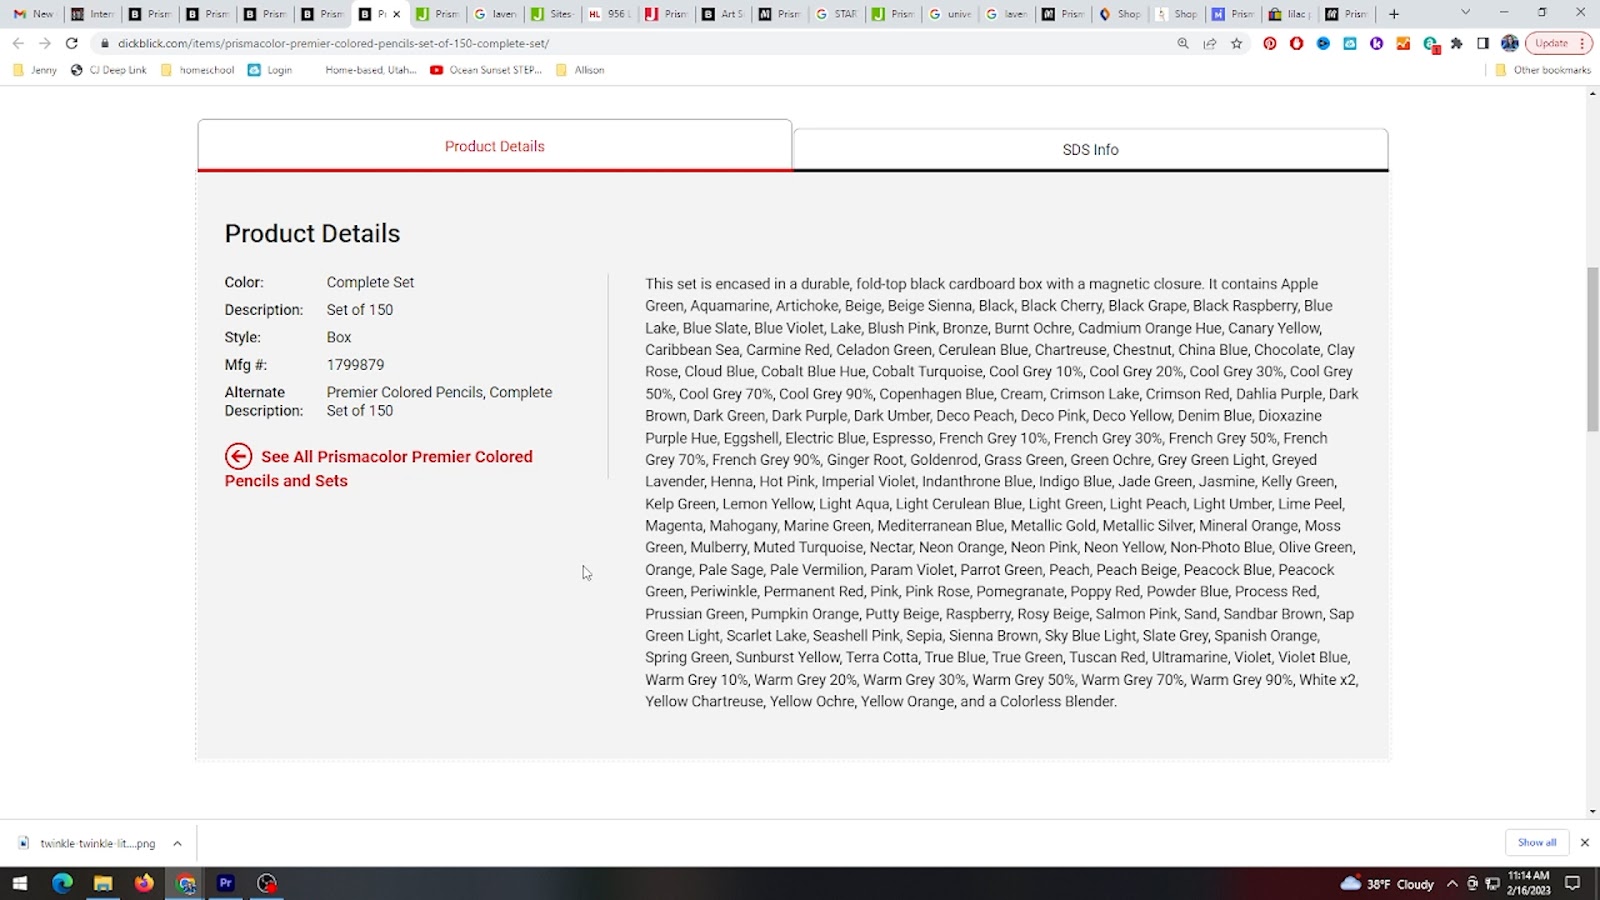Click the red back-arrow circle icon
This screenshot has width=1600, height=900.
(238, 456)
